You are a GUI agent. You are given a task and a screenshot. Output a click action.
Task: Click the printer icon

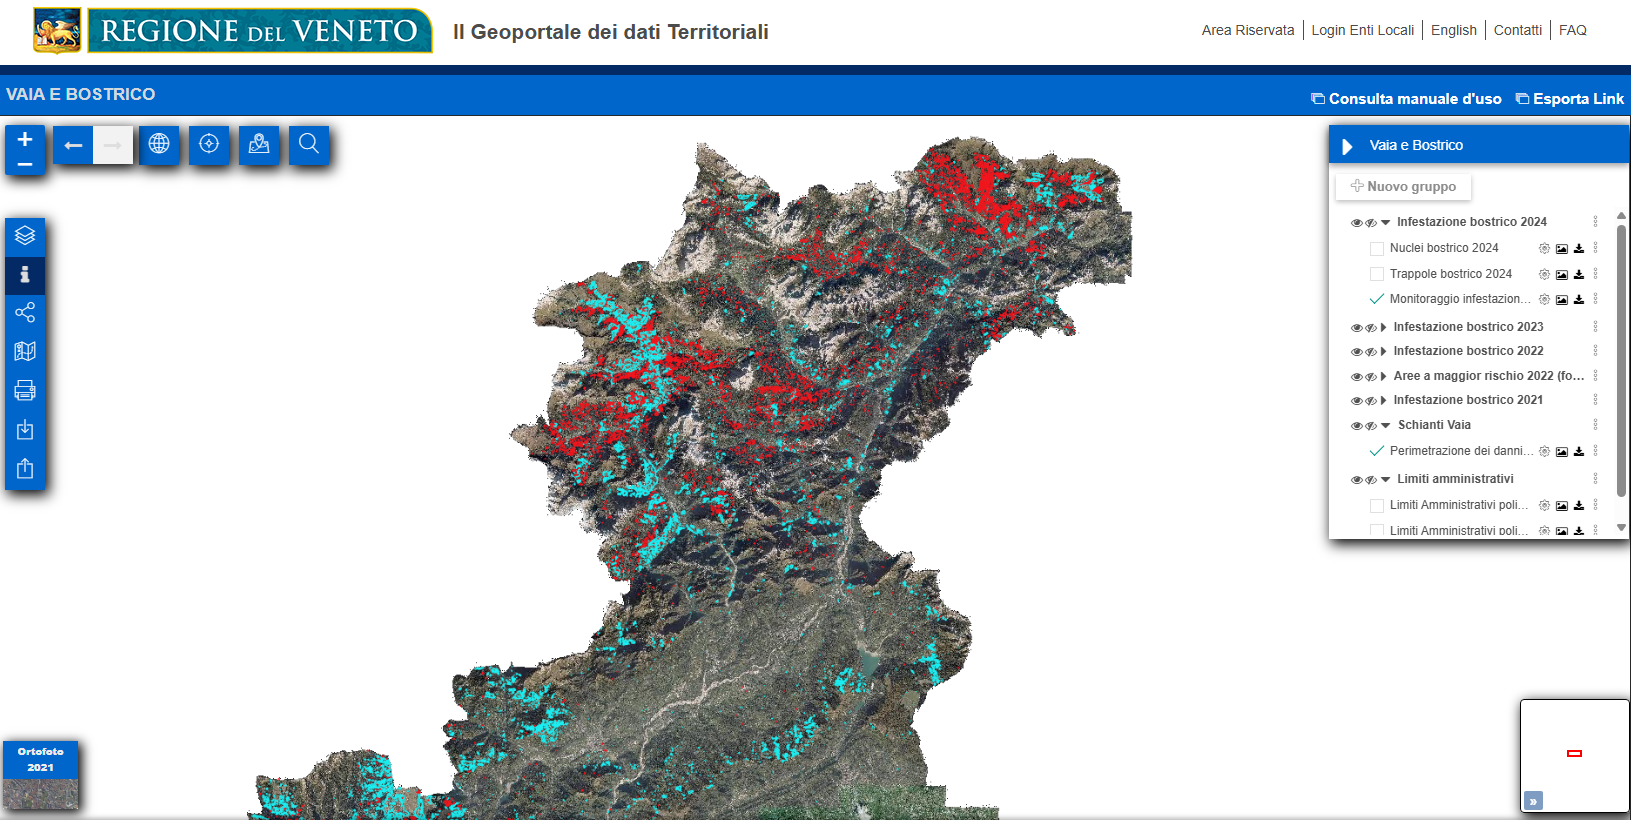click(x=25, y=391)
